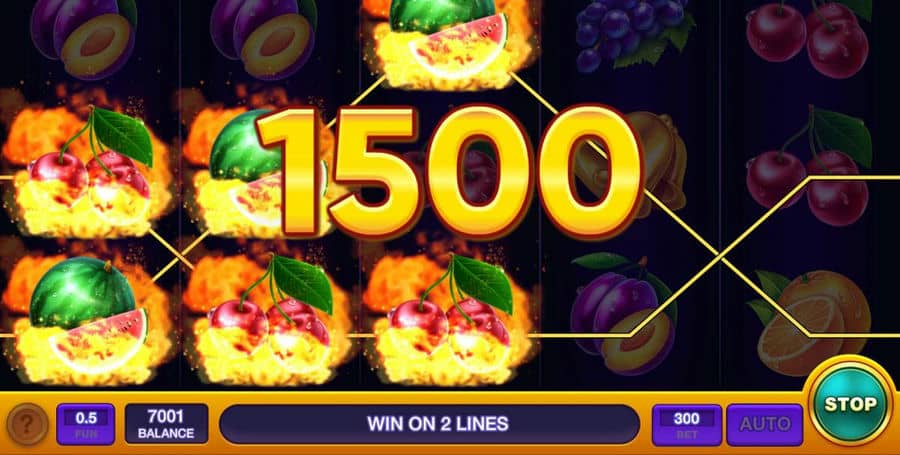900x455 pixels.
Task: Click the WIN ON 2 LINES message bar
Action: pyautogui.click(x=429, y=424)
